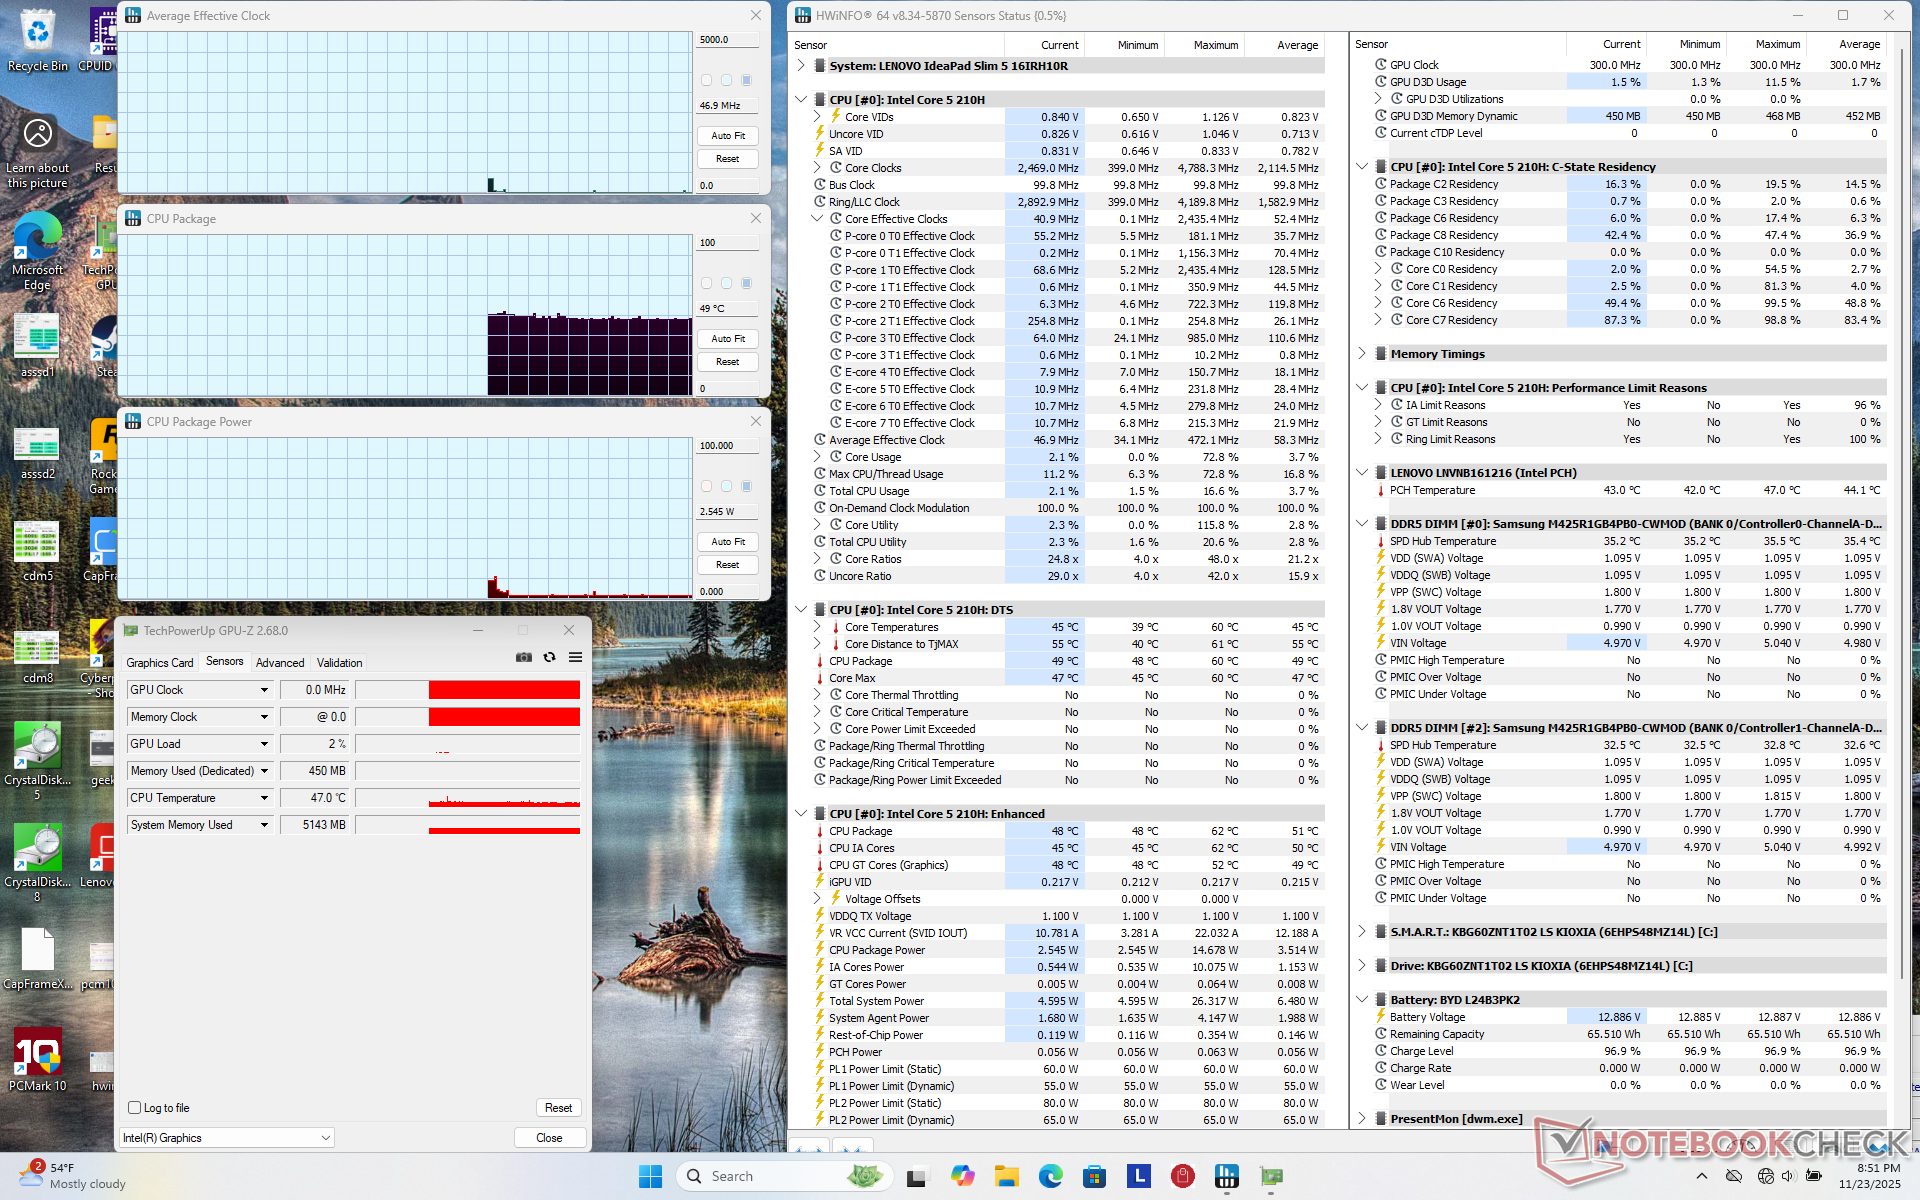Launch Microsoft Edge from the taskbar
The image size is (1920, 1200).
(1050, 1176)
